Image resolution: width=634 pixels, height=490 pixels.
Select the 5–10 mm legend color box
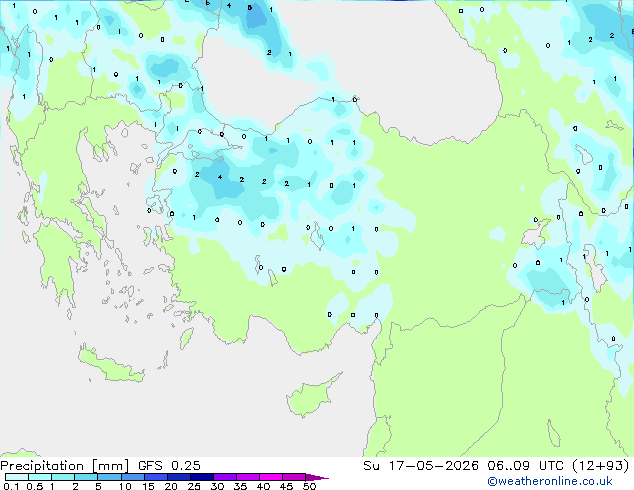(109, 477)
